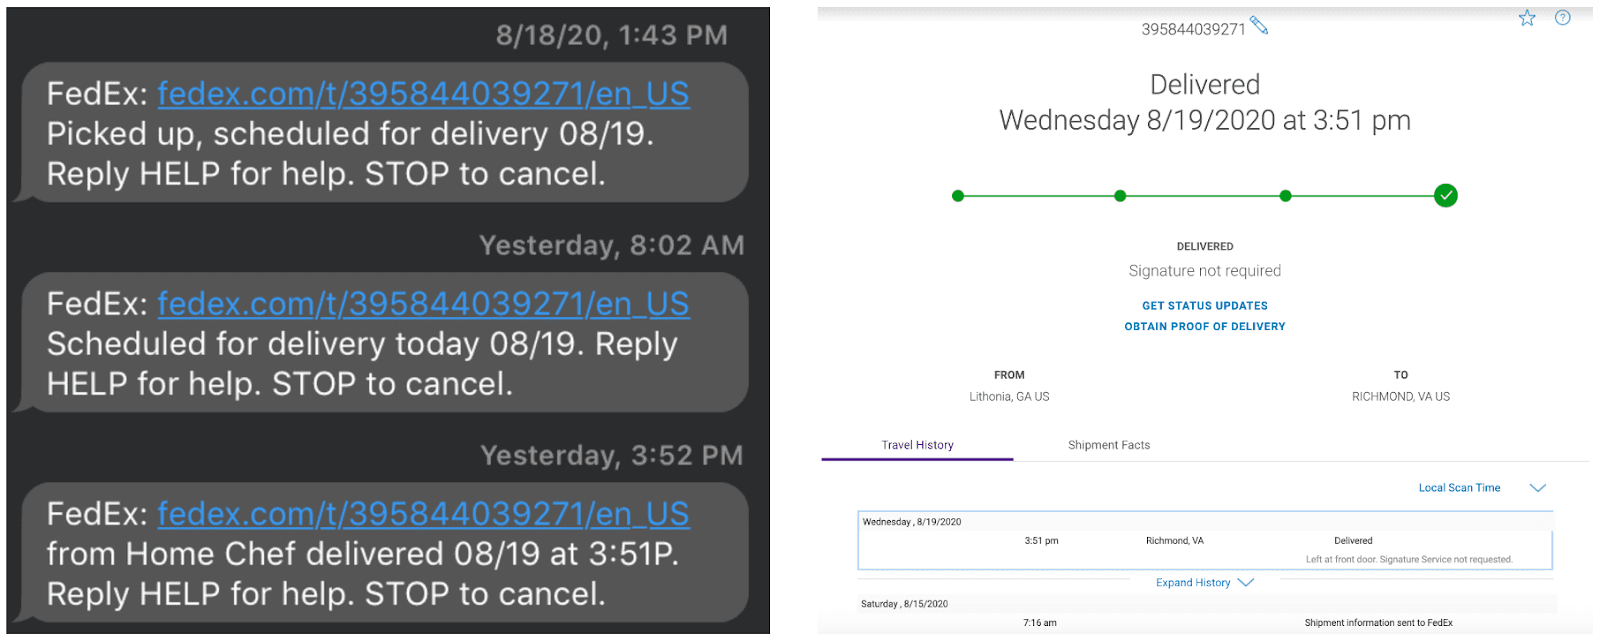
Task: Click the star favorite icon
Action: (x=1527, y=18)
